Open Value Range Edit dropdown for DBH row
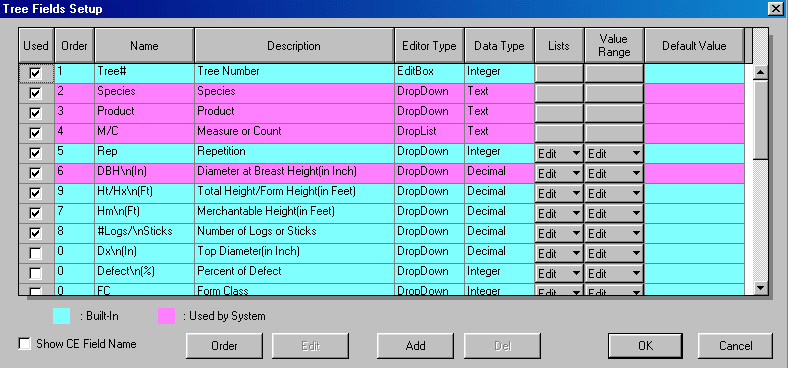This screenshot has width=789, height=368. click(614, 174)
